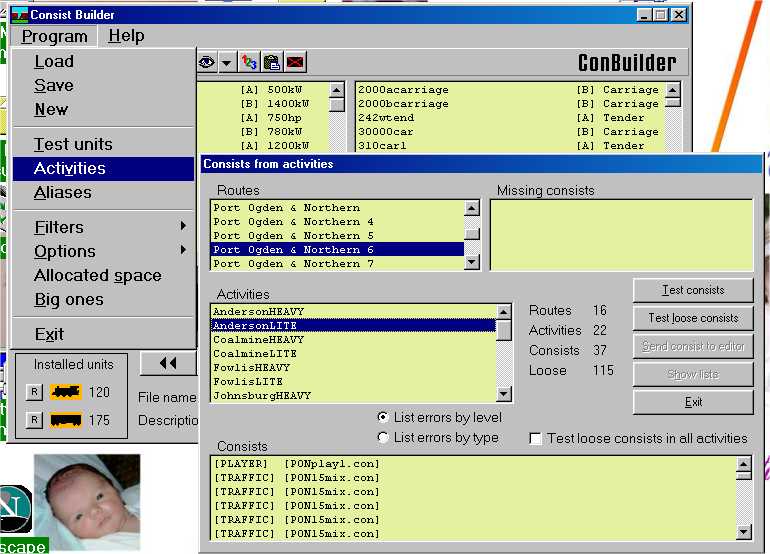Select activity AndersonHEAVY
The image size is (770, 554).
[x=354, y=312]
